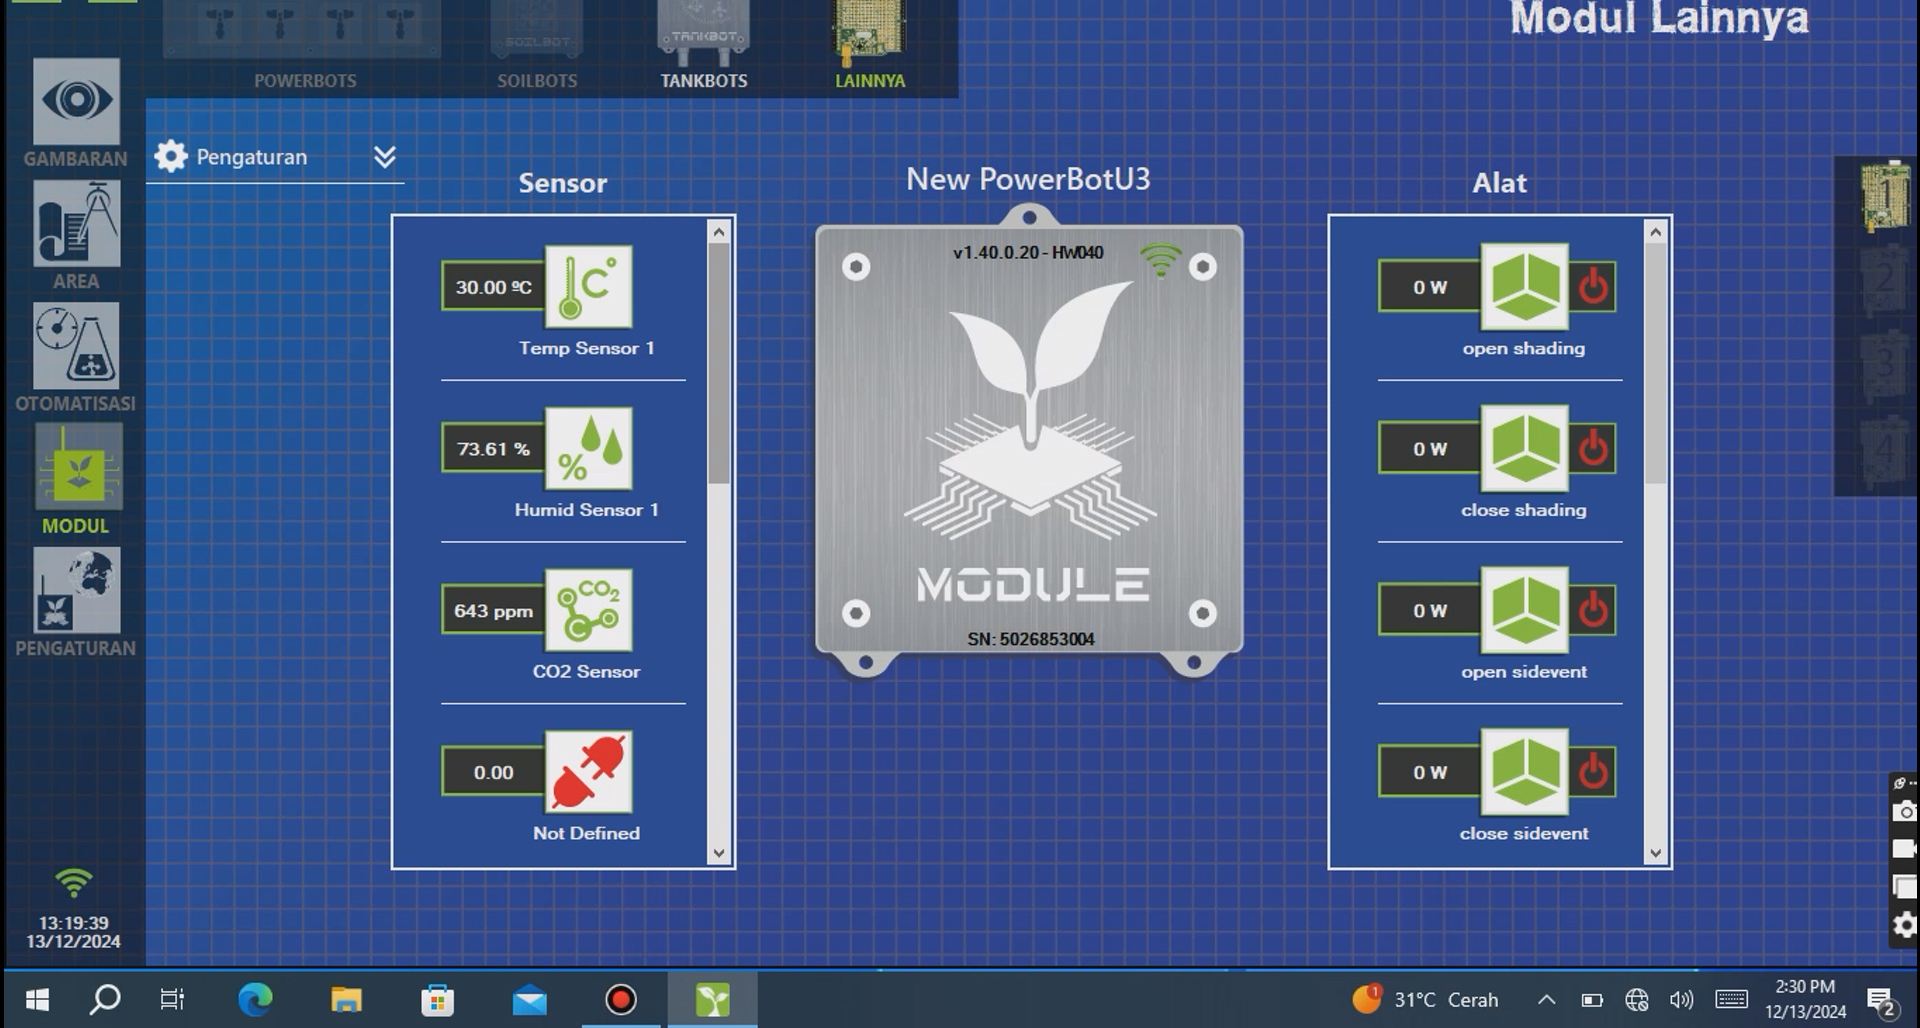Toggle power for open shading
The height and width of the screenshot is (1028, 1920).
click(x=1593, y=287)
